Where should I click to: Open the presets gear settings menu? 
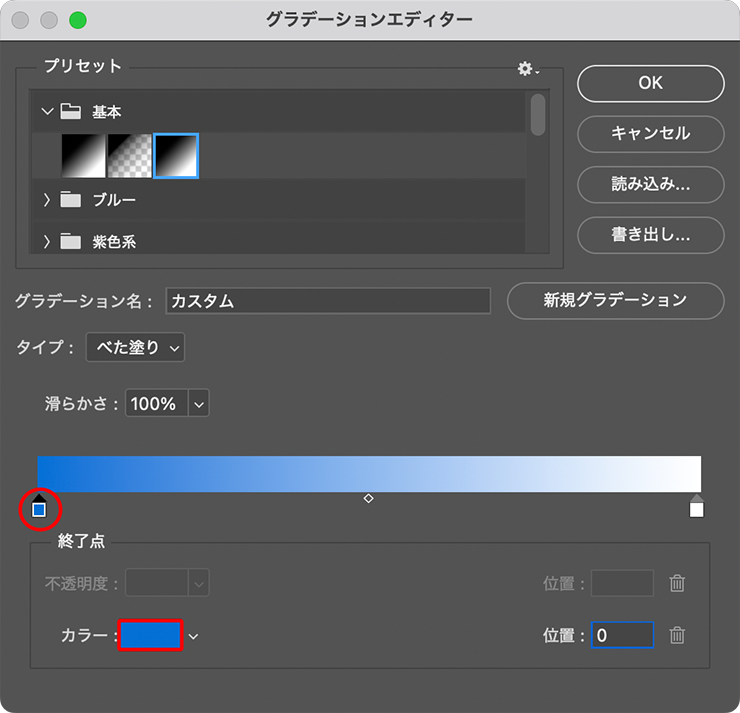click(526, 69)
